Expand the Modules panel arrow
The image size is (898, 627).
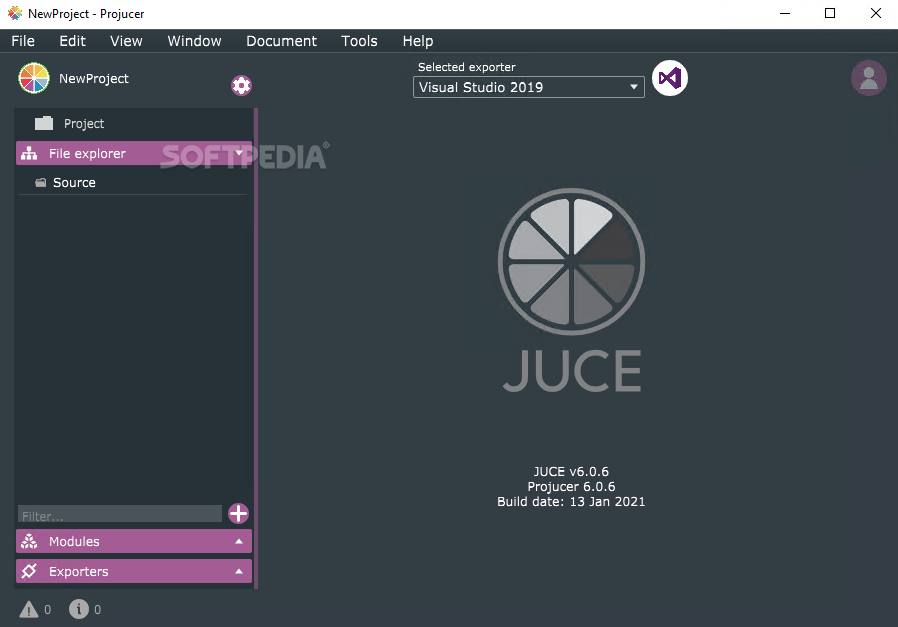pos(239,541)
